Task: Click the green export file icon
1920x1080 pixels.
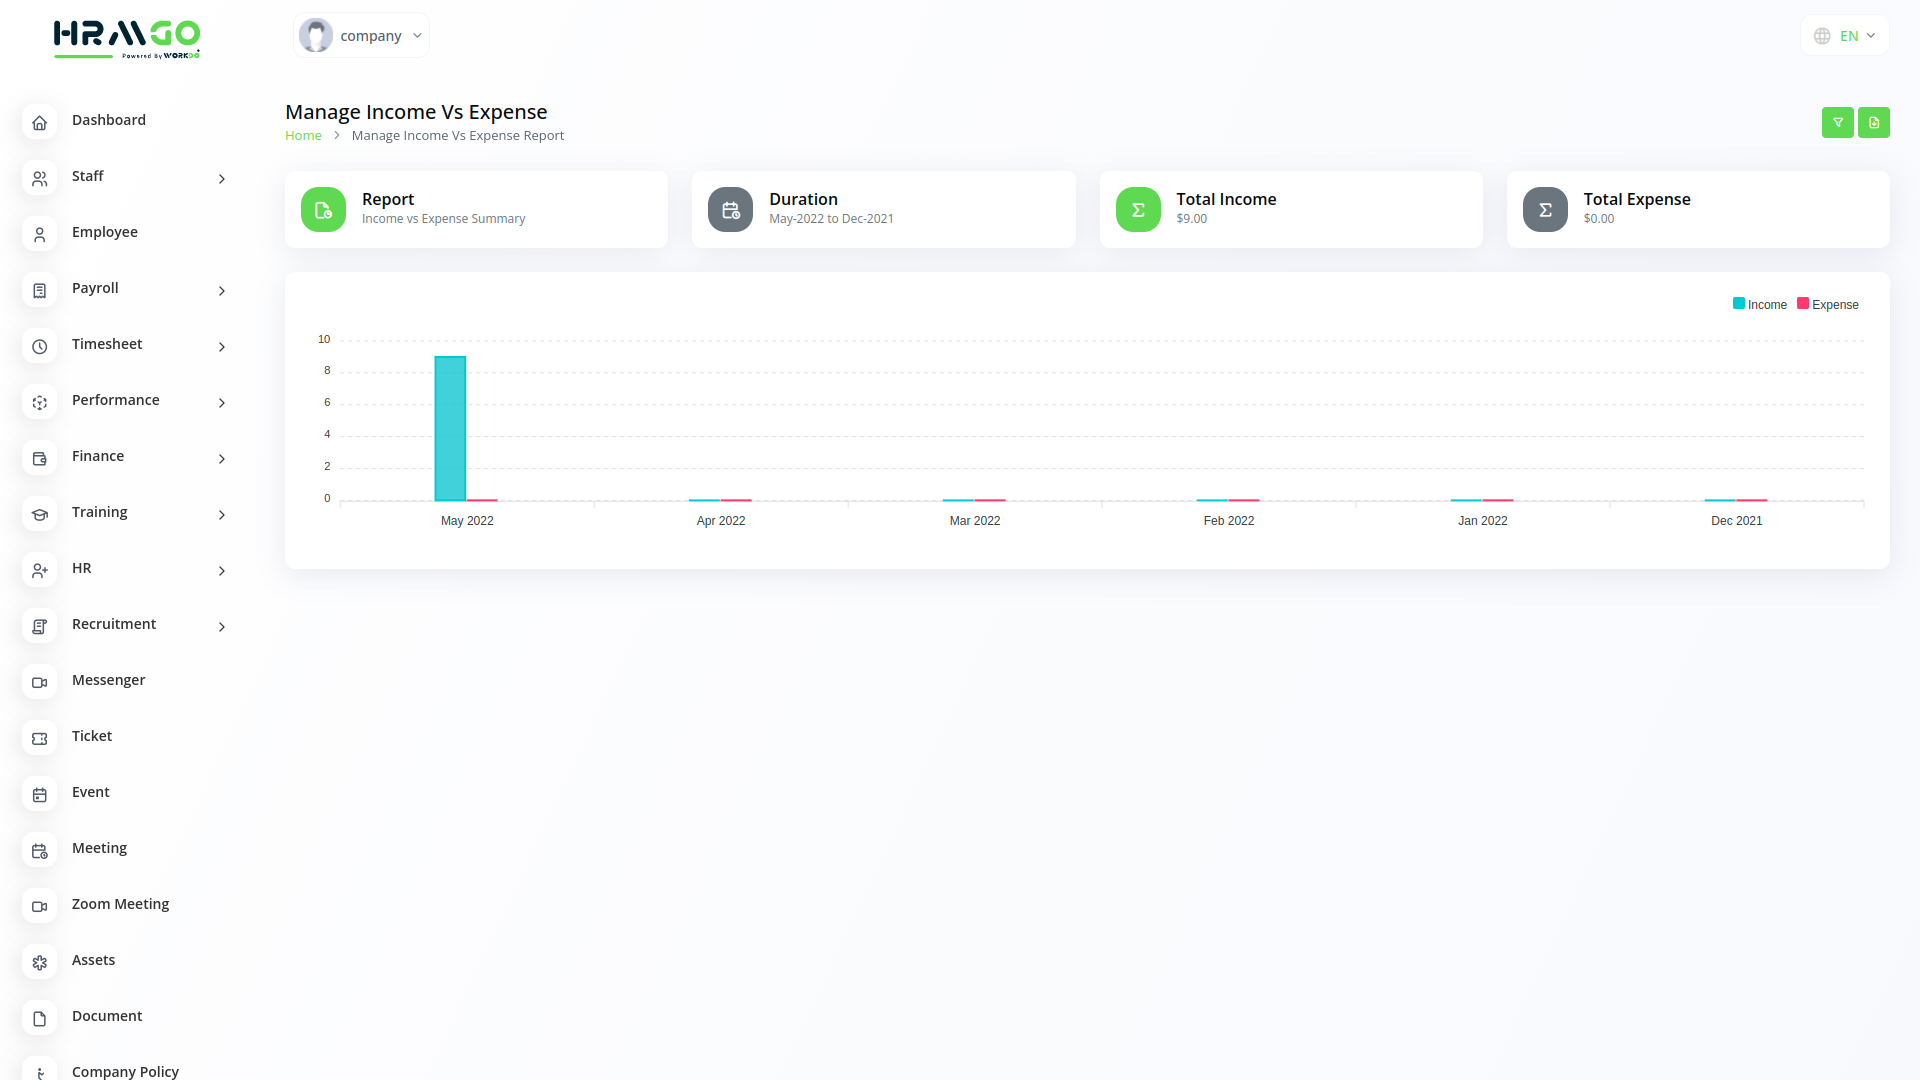Action: pos(1873,122)
